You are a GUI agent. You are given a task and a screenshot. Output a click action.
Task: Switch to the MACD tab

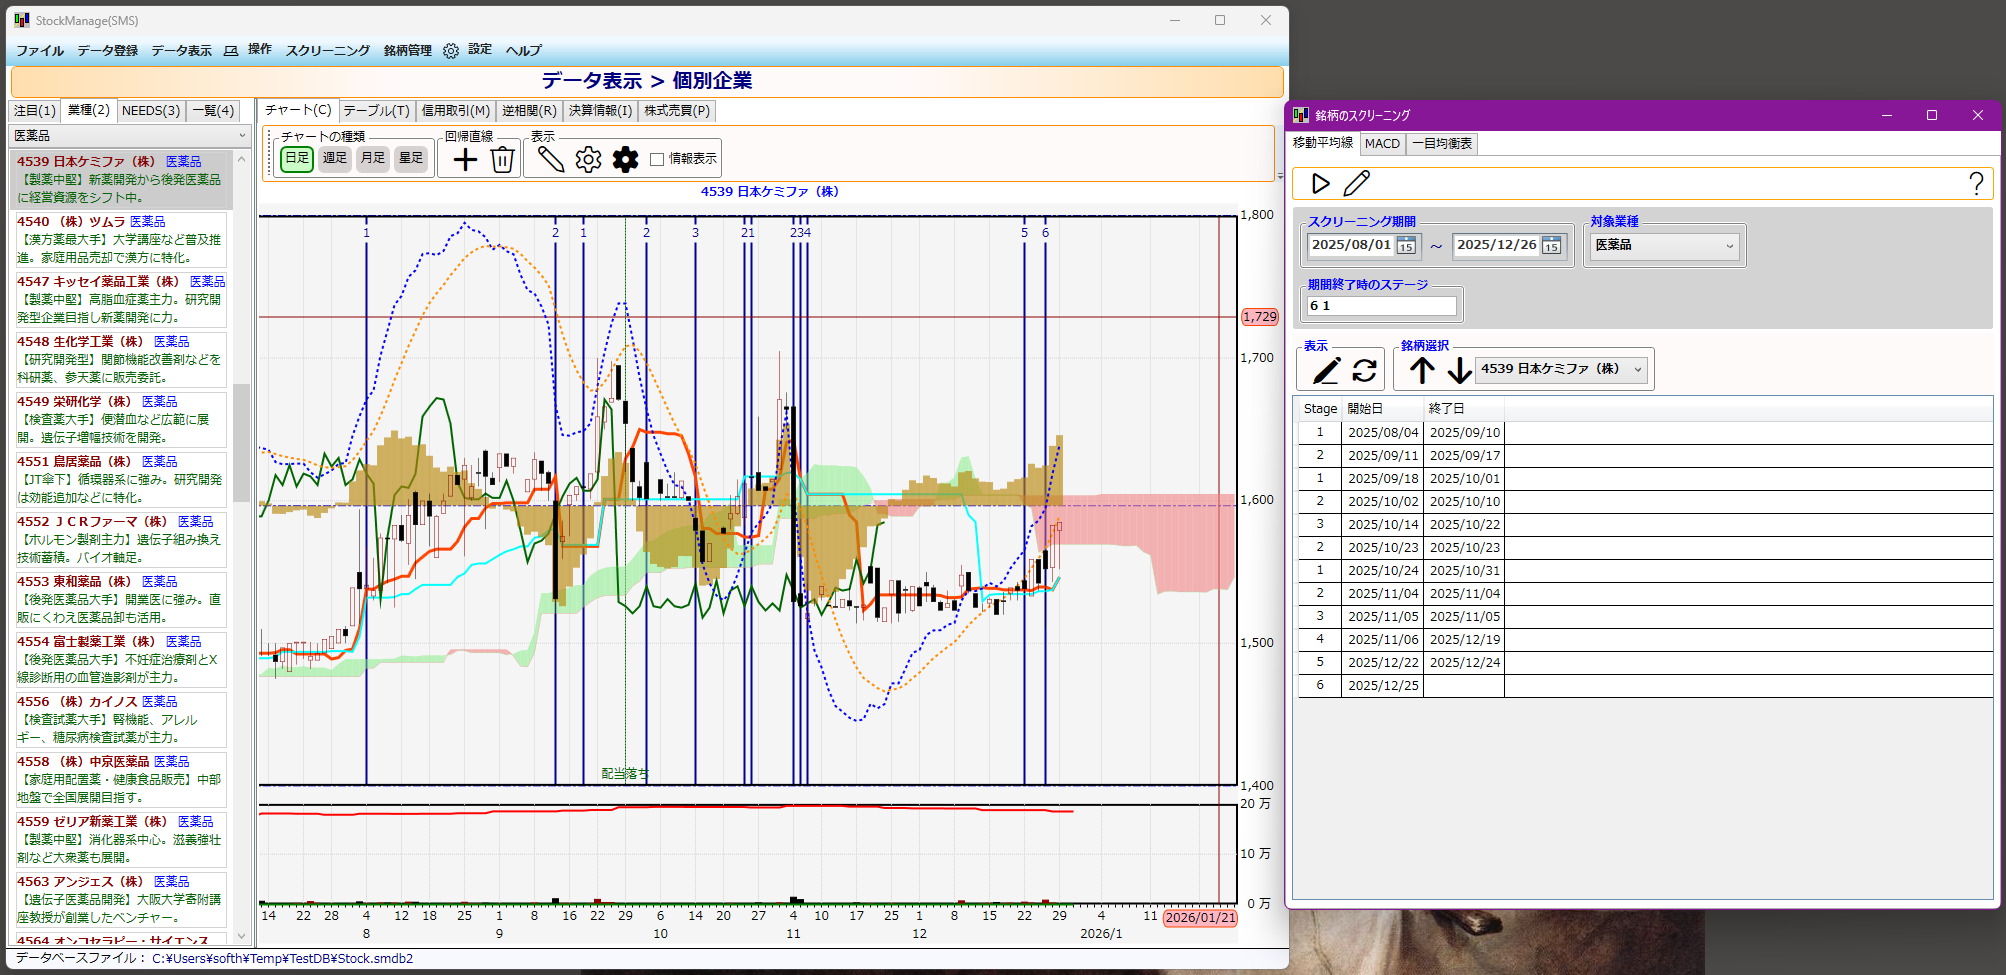1382,143
